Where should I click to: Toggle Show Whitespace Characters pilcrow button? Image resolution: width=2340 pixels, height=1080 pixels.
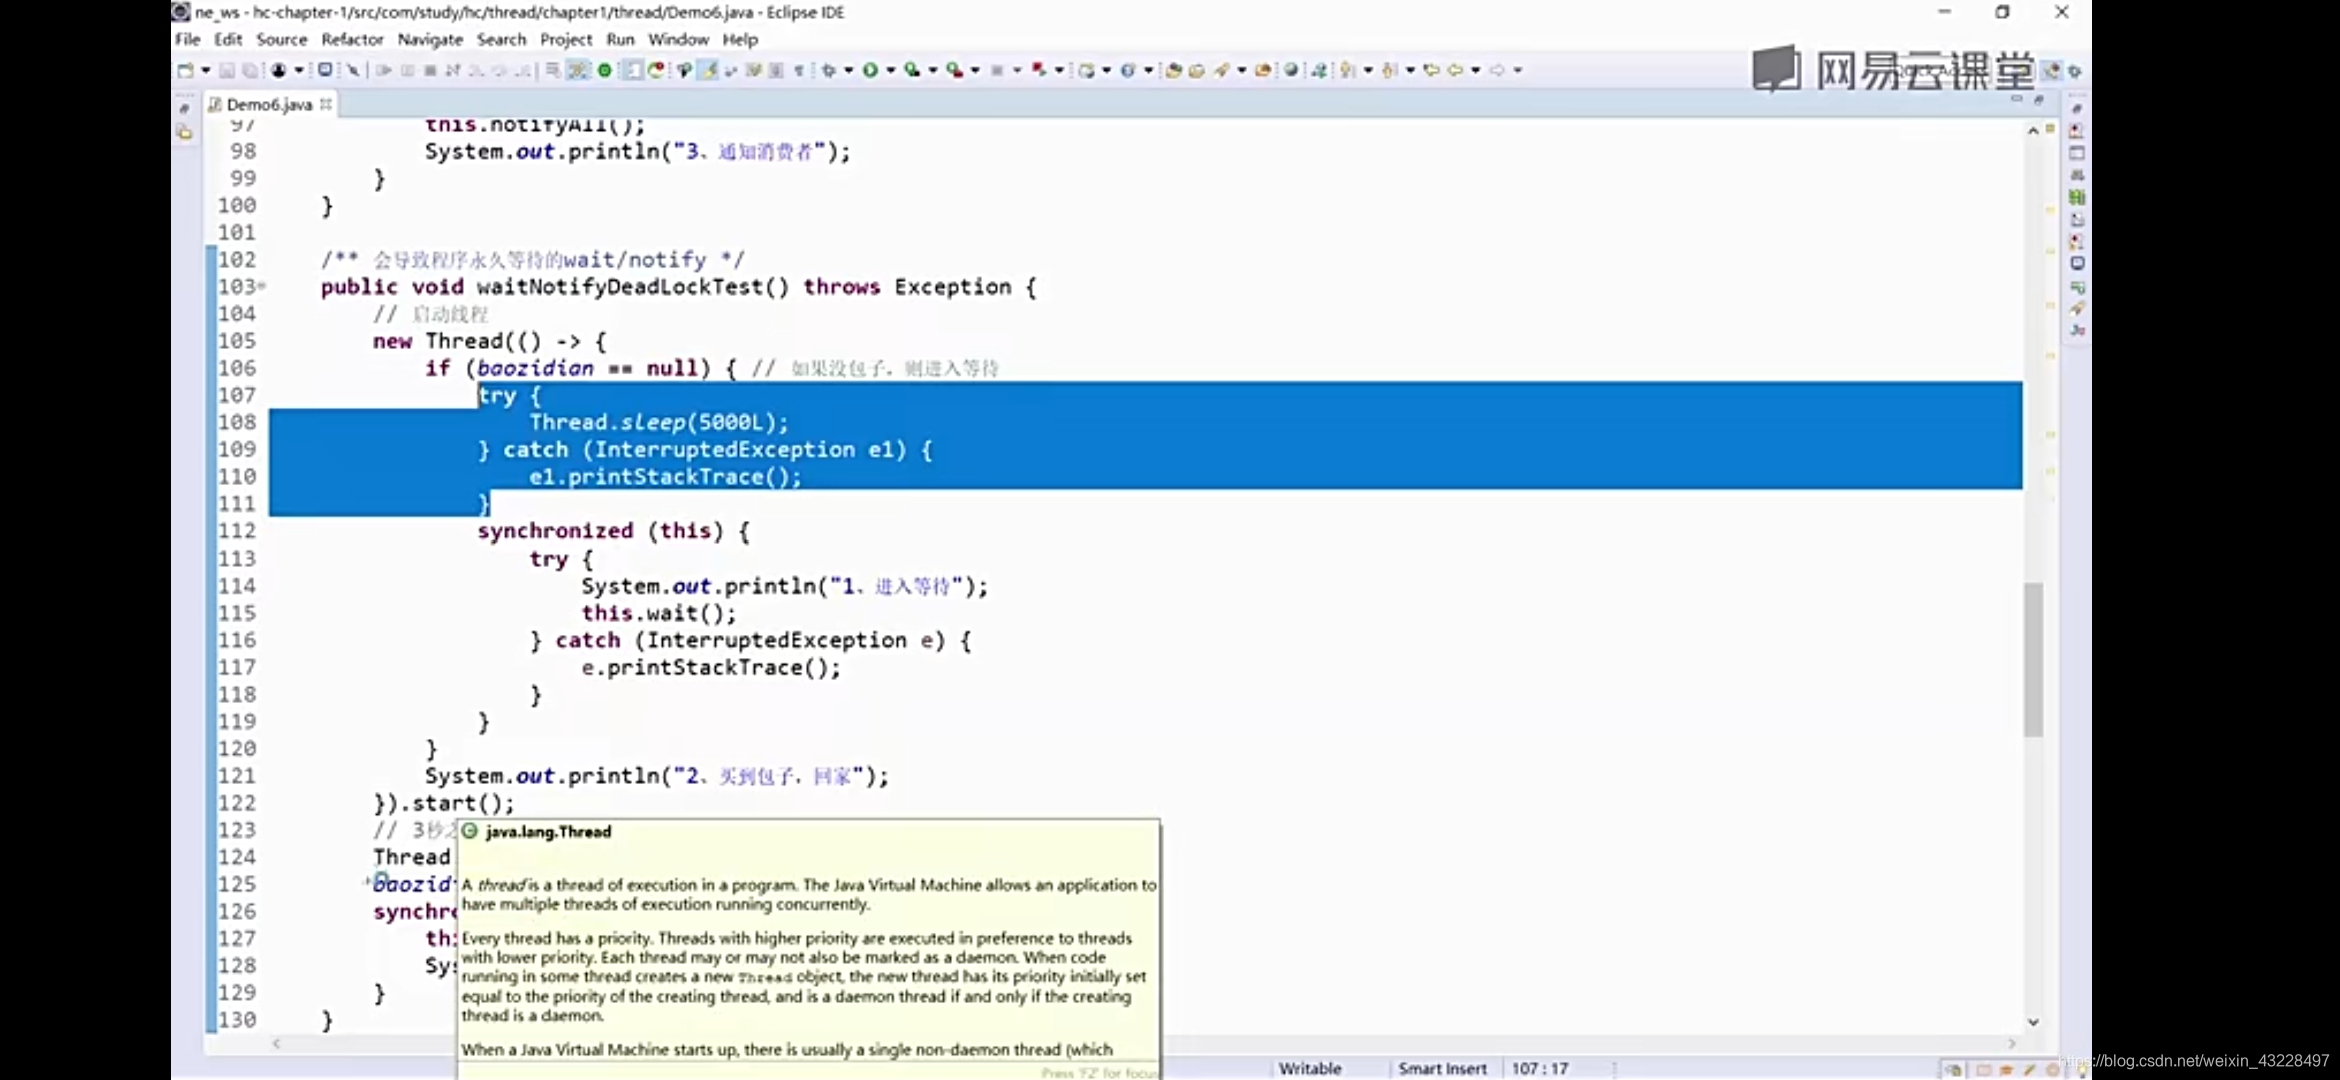798,70
